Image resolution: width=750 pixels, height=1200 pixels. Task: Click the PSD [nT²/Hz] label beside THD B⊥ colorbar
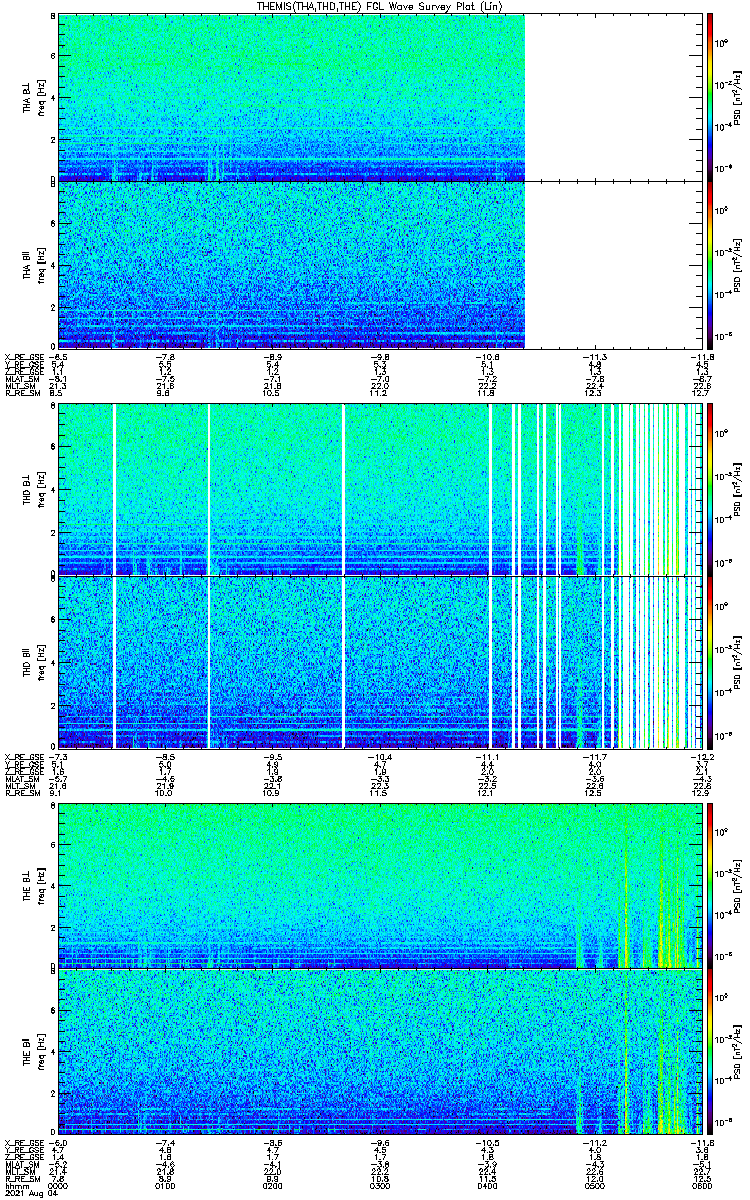(737, 489)
